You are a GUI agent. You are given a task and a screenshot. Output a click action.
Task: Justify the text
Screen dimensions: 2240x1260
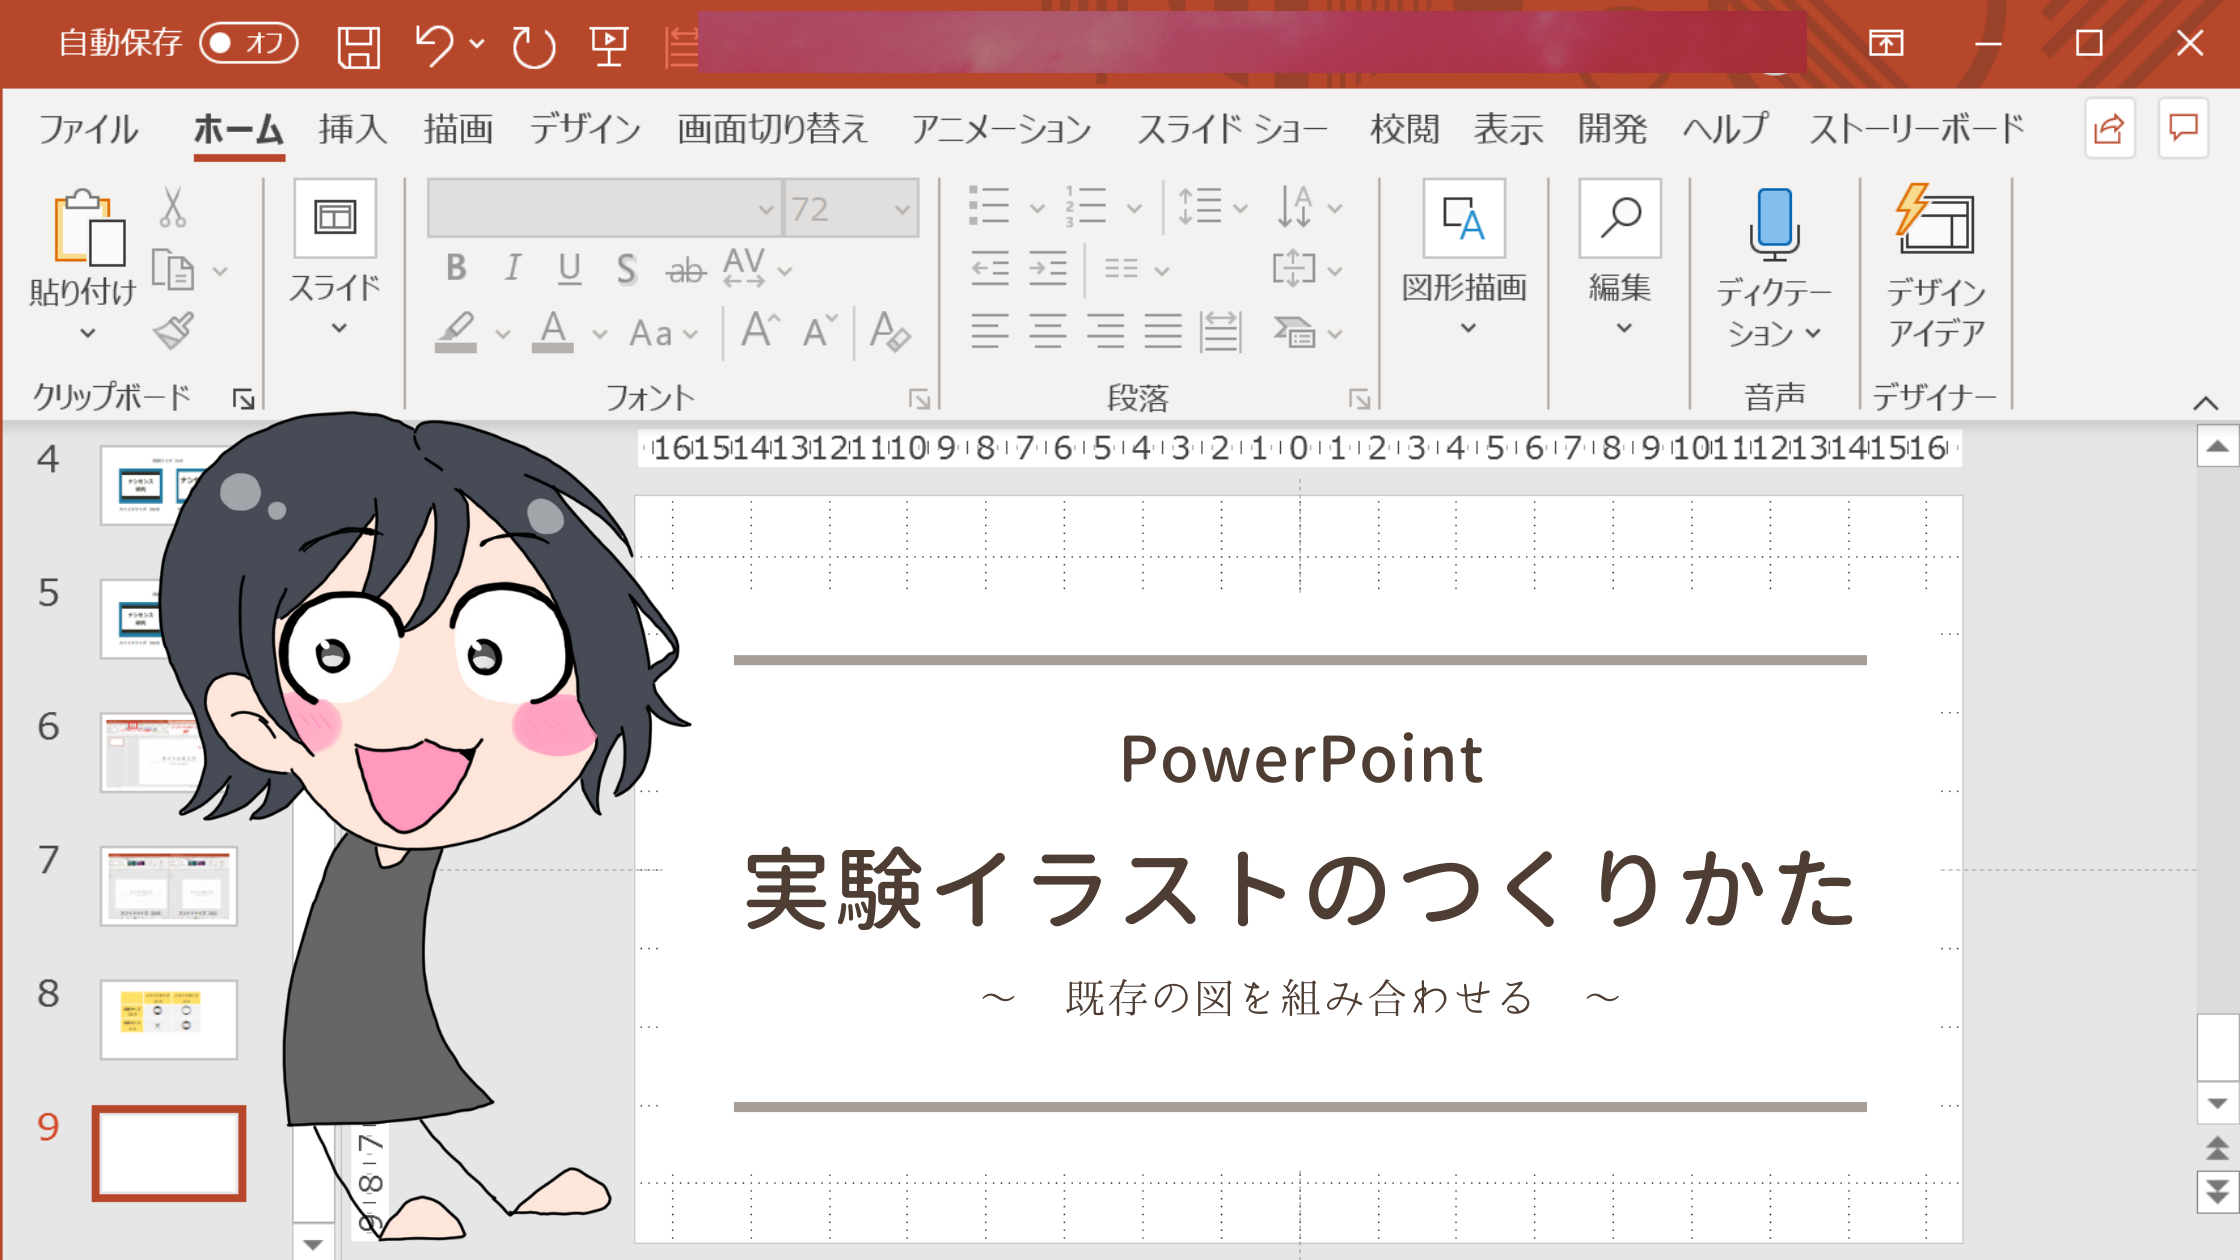coord(1163,331)
